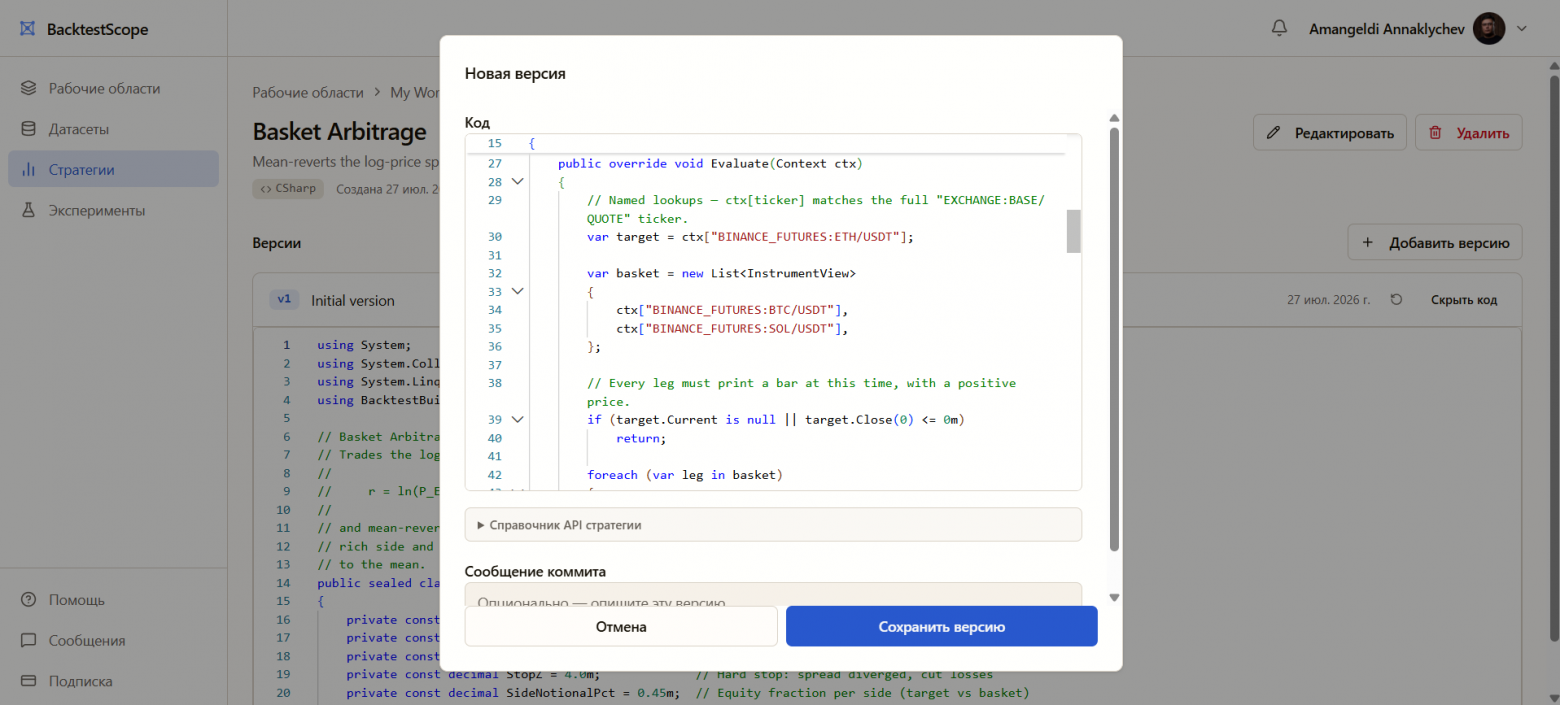Click the Сообщения chat icon
The height and width of the screenshot is (705, 1560).
click(29, 640)
